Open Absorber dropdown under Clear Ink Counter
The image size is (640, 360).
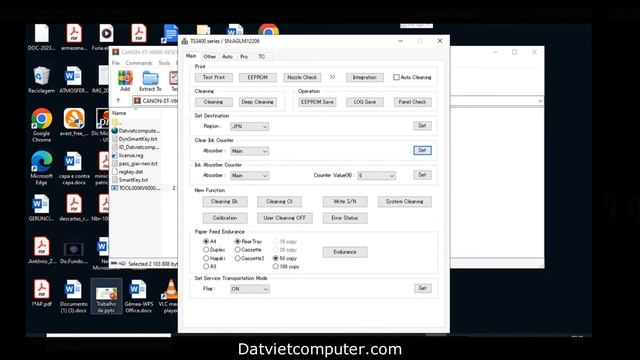249,151
